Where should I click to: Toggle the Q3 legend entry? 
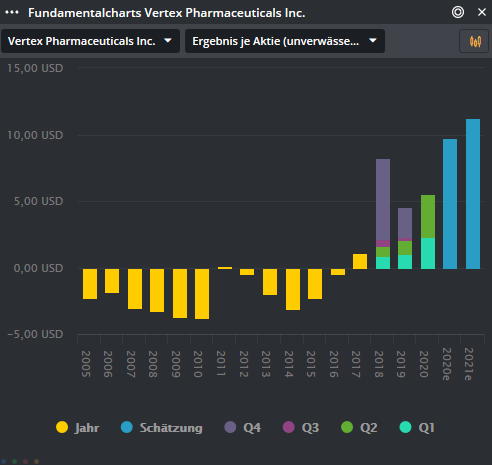(301, 427)
